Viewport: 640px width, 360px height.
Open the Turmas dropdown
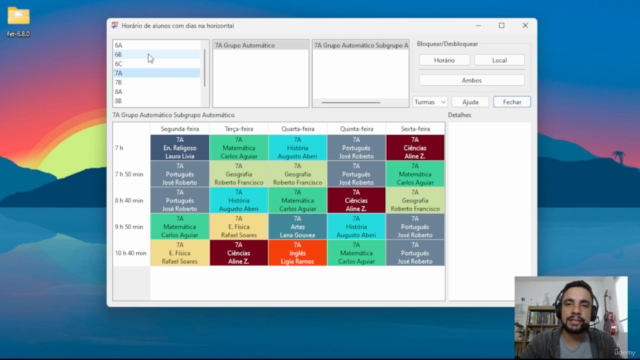tap(430, 102)
